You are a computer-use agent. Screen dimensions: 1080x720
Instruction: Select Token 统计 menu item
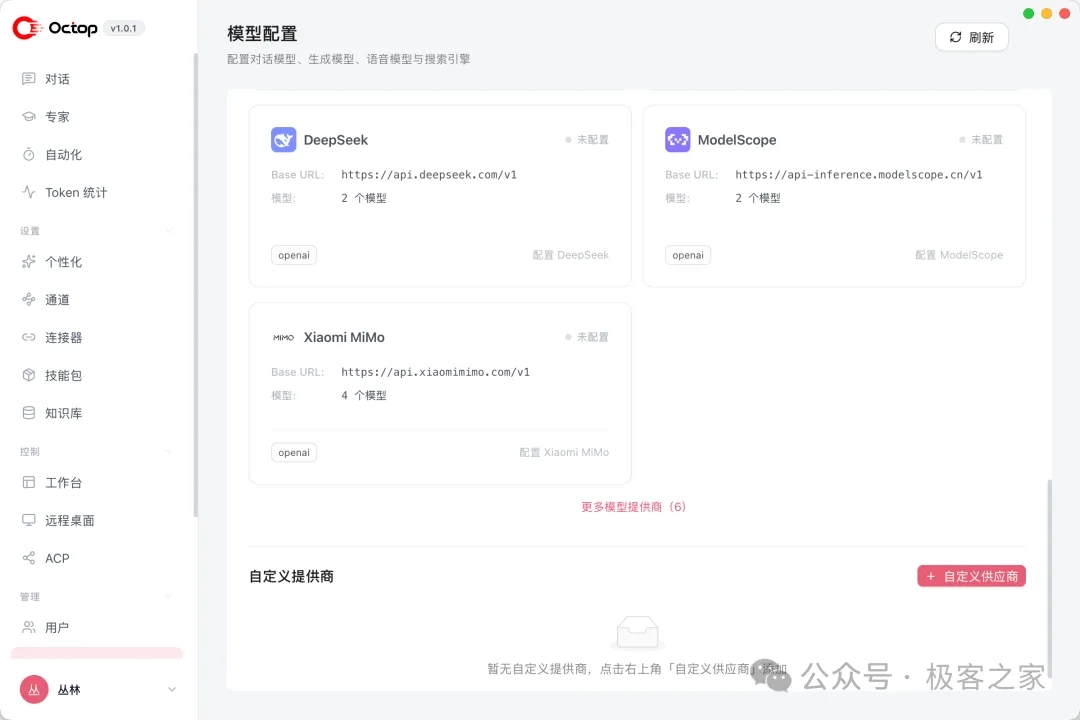pos(96,192)
